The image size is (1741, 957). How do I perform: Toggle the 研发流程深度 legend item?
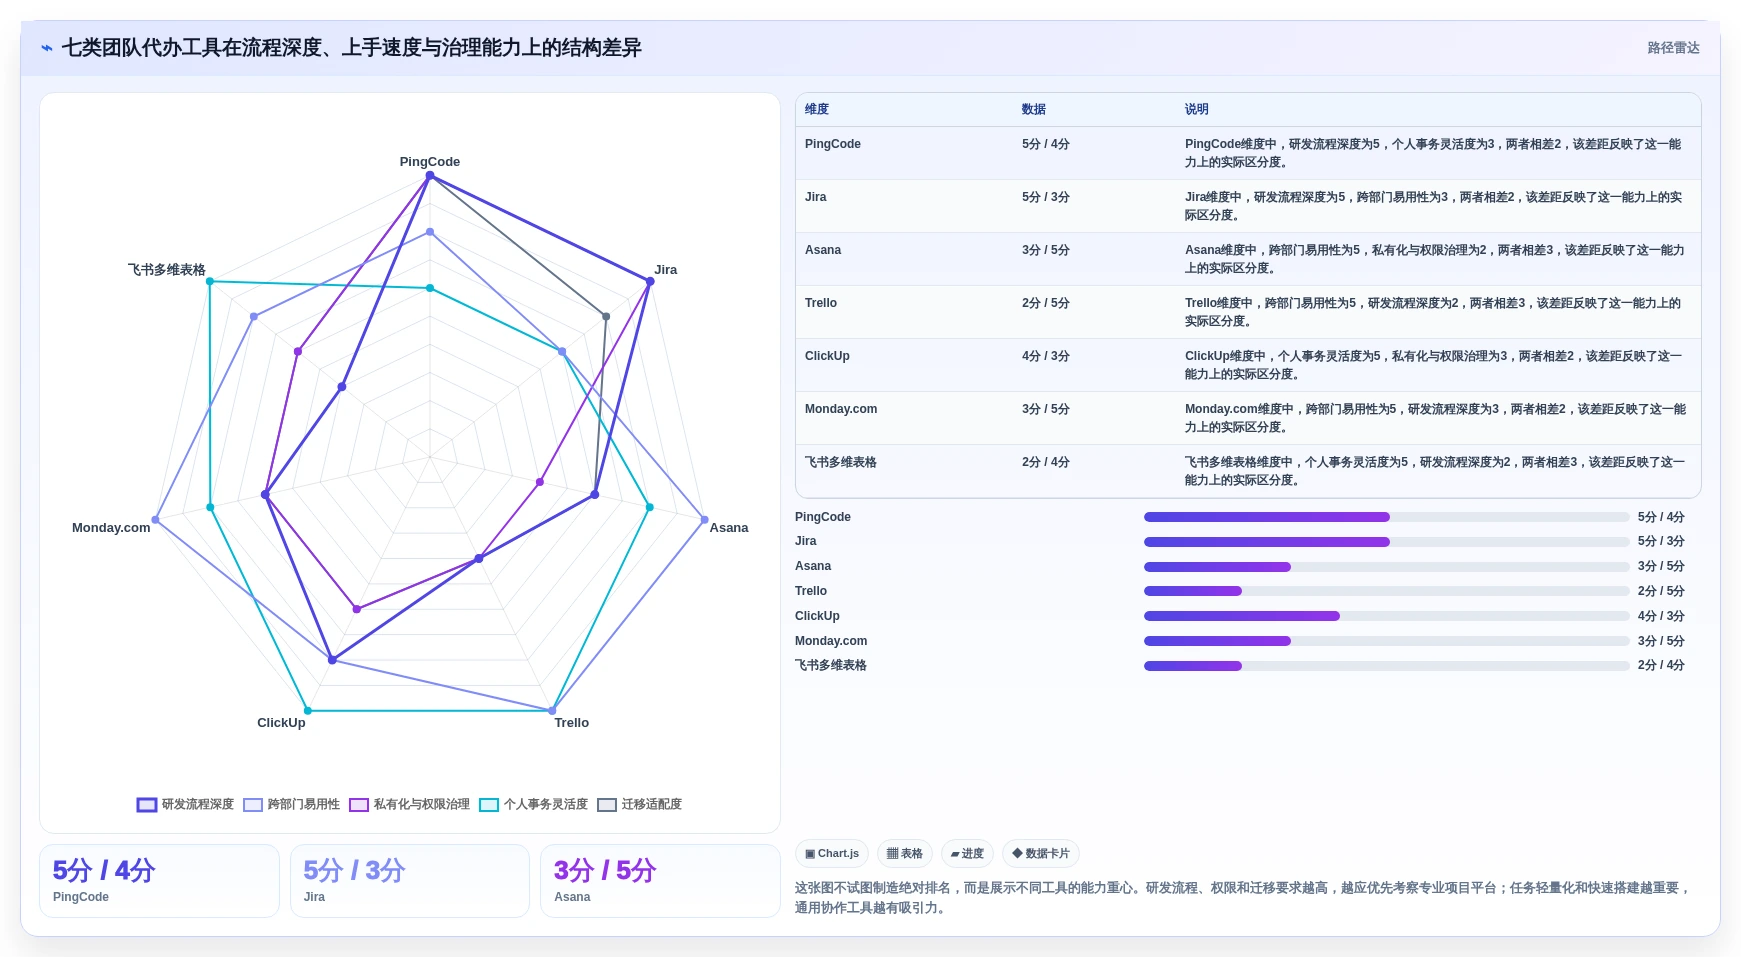185,804
